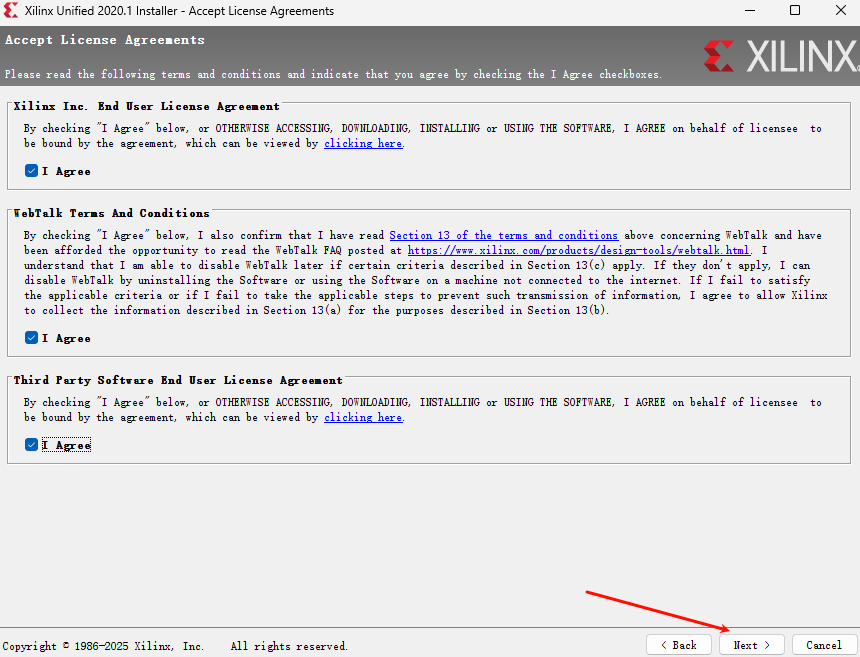
Task: Click the 'WebTalk Terms And Conditions' group heading
Action: tap(111, 213)
